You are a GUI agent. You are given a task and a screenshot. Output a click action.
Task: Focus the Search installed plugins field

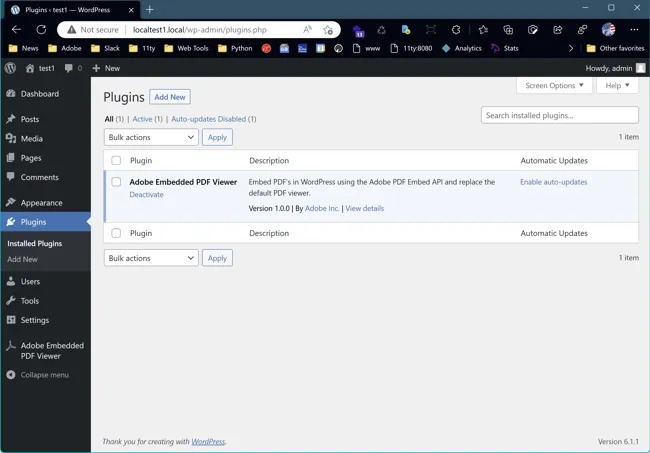click(x=559, y=115)
